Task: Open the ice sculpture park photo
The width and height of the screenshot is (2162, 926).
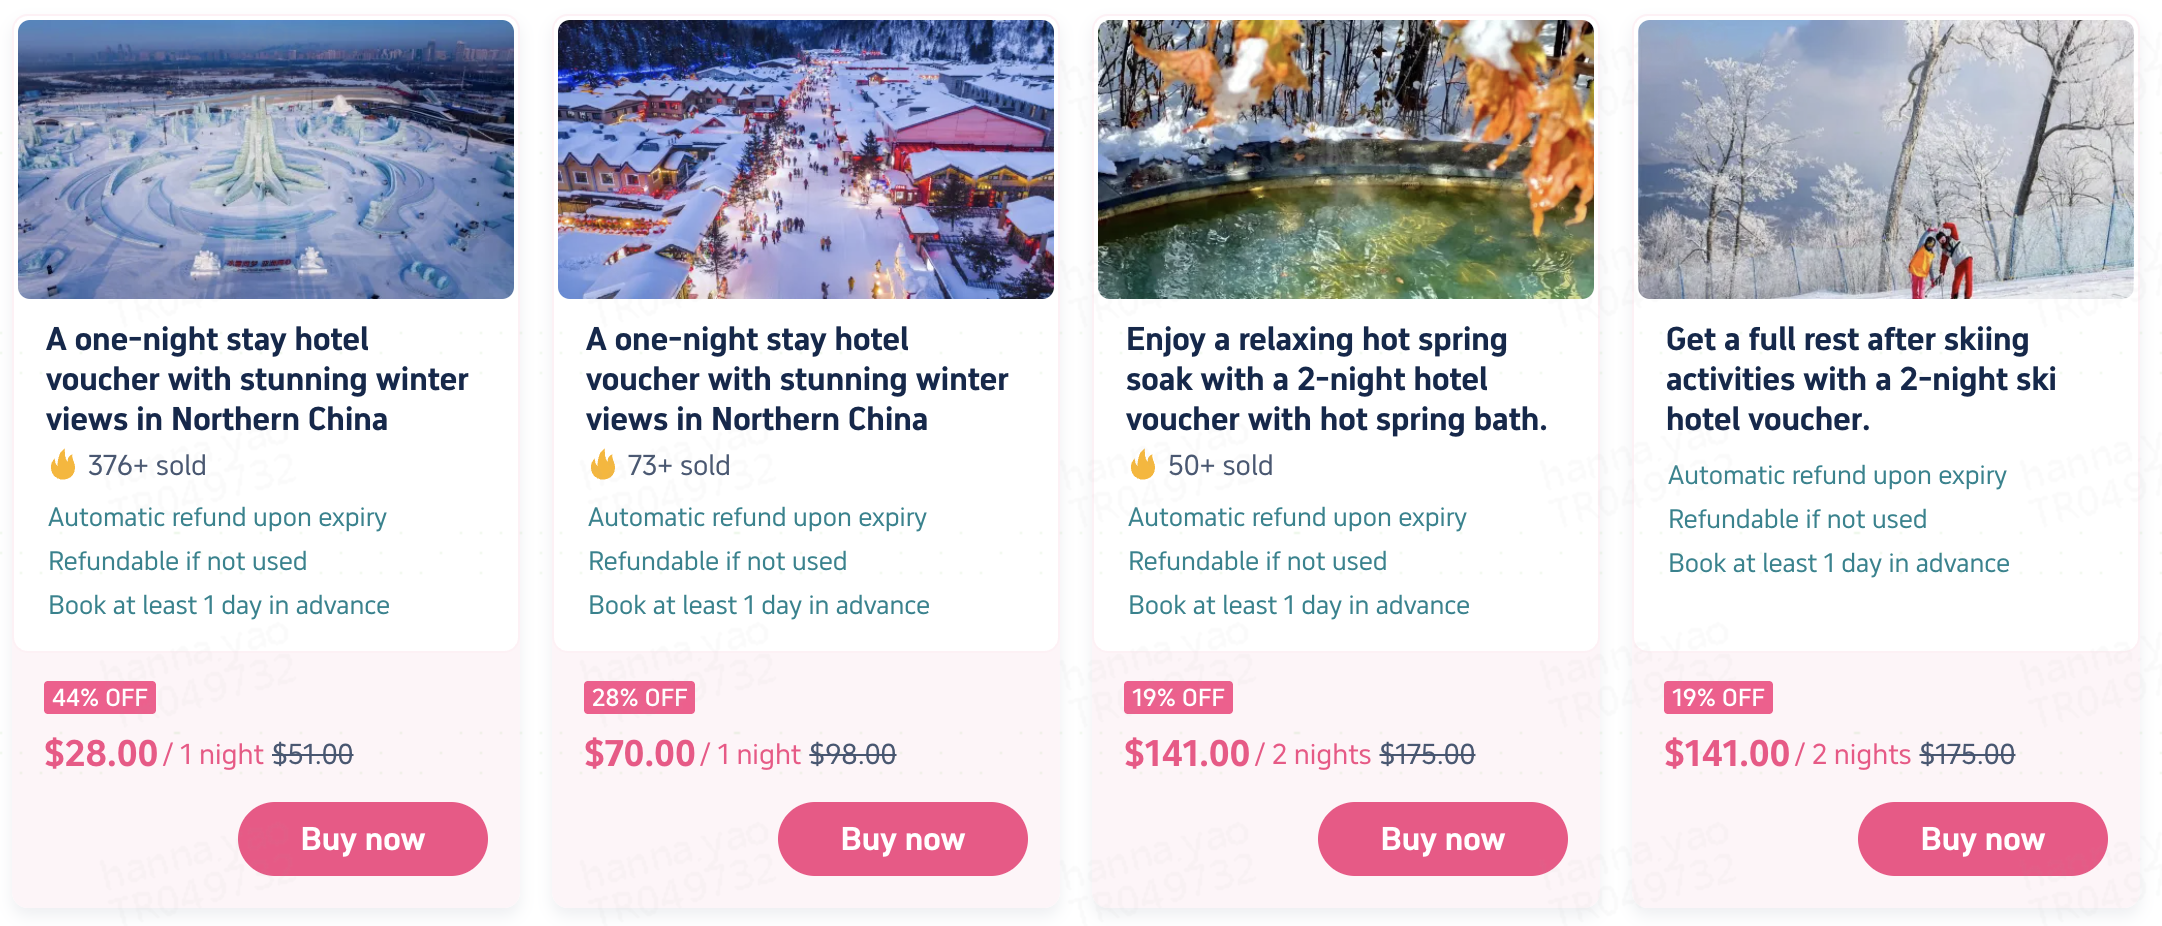Action: [x=266, y=159]
